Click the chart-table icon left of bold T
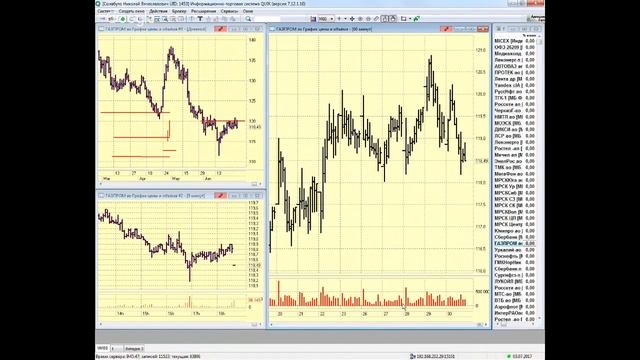This screenshot has height=360, width=640. click(x=192, y=19)
